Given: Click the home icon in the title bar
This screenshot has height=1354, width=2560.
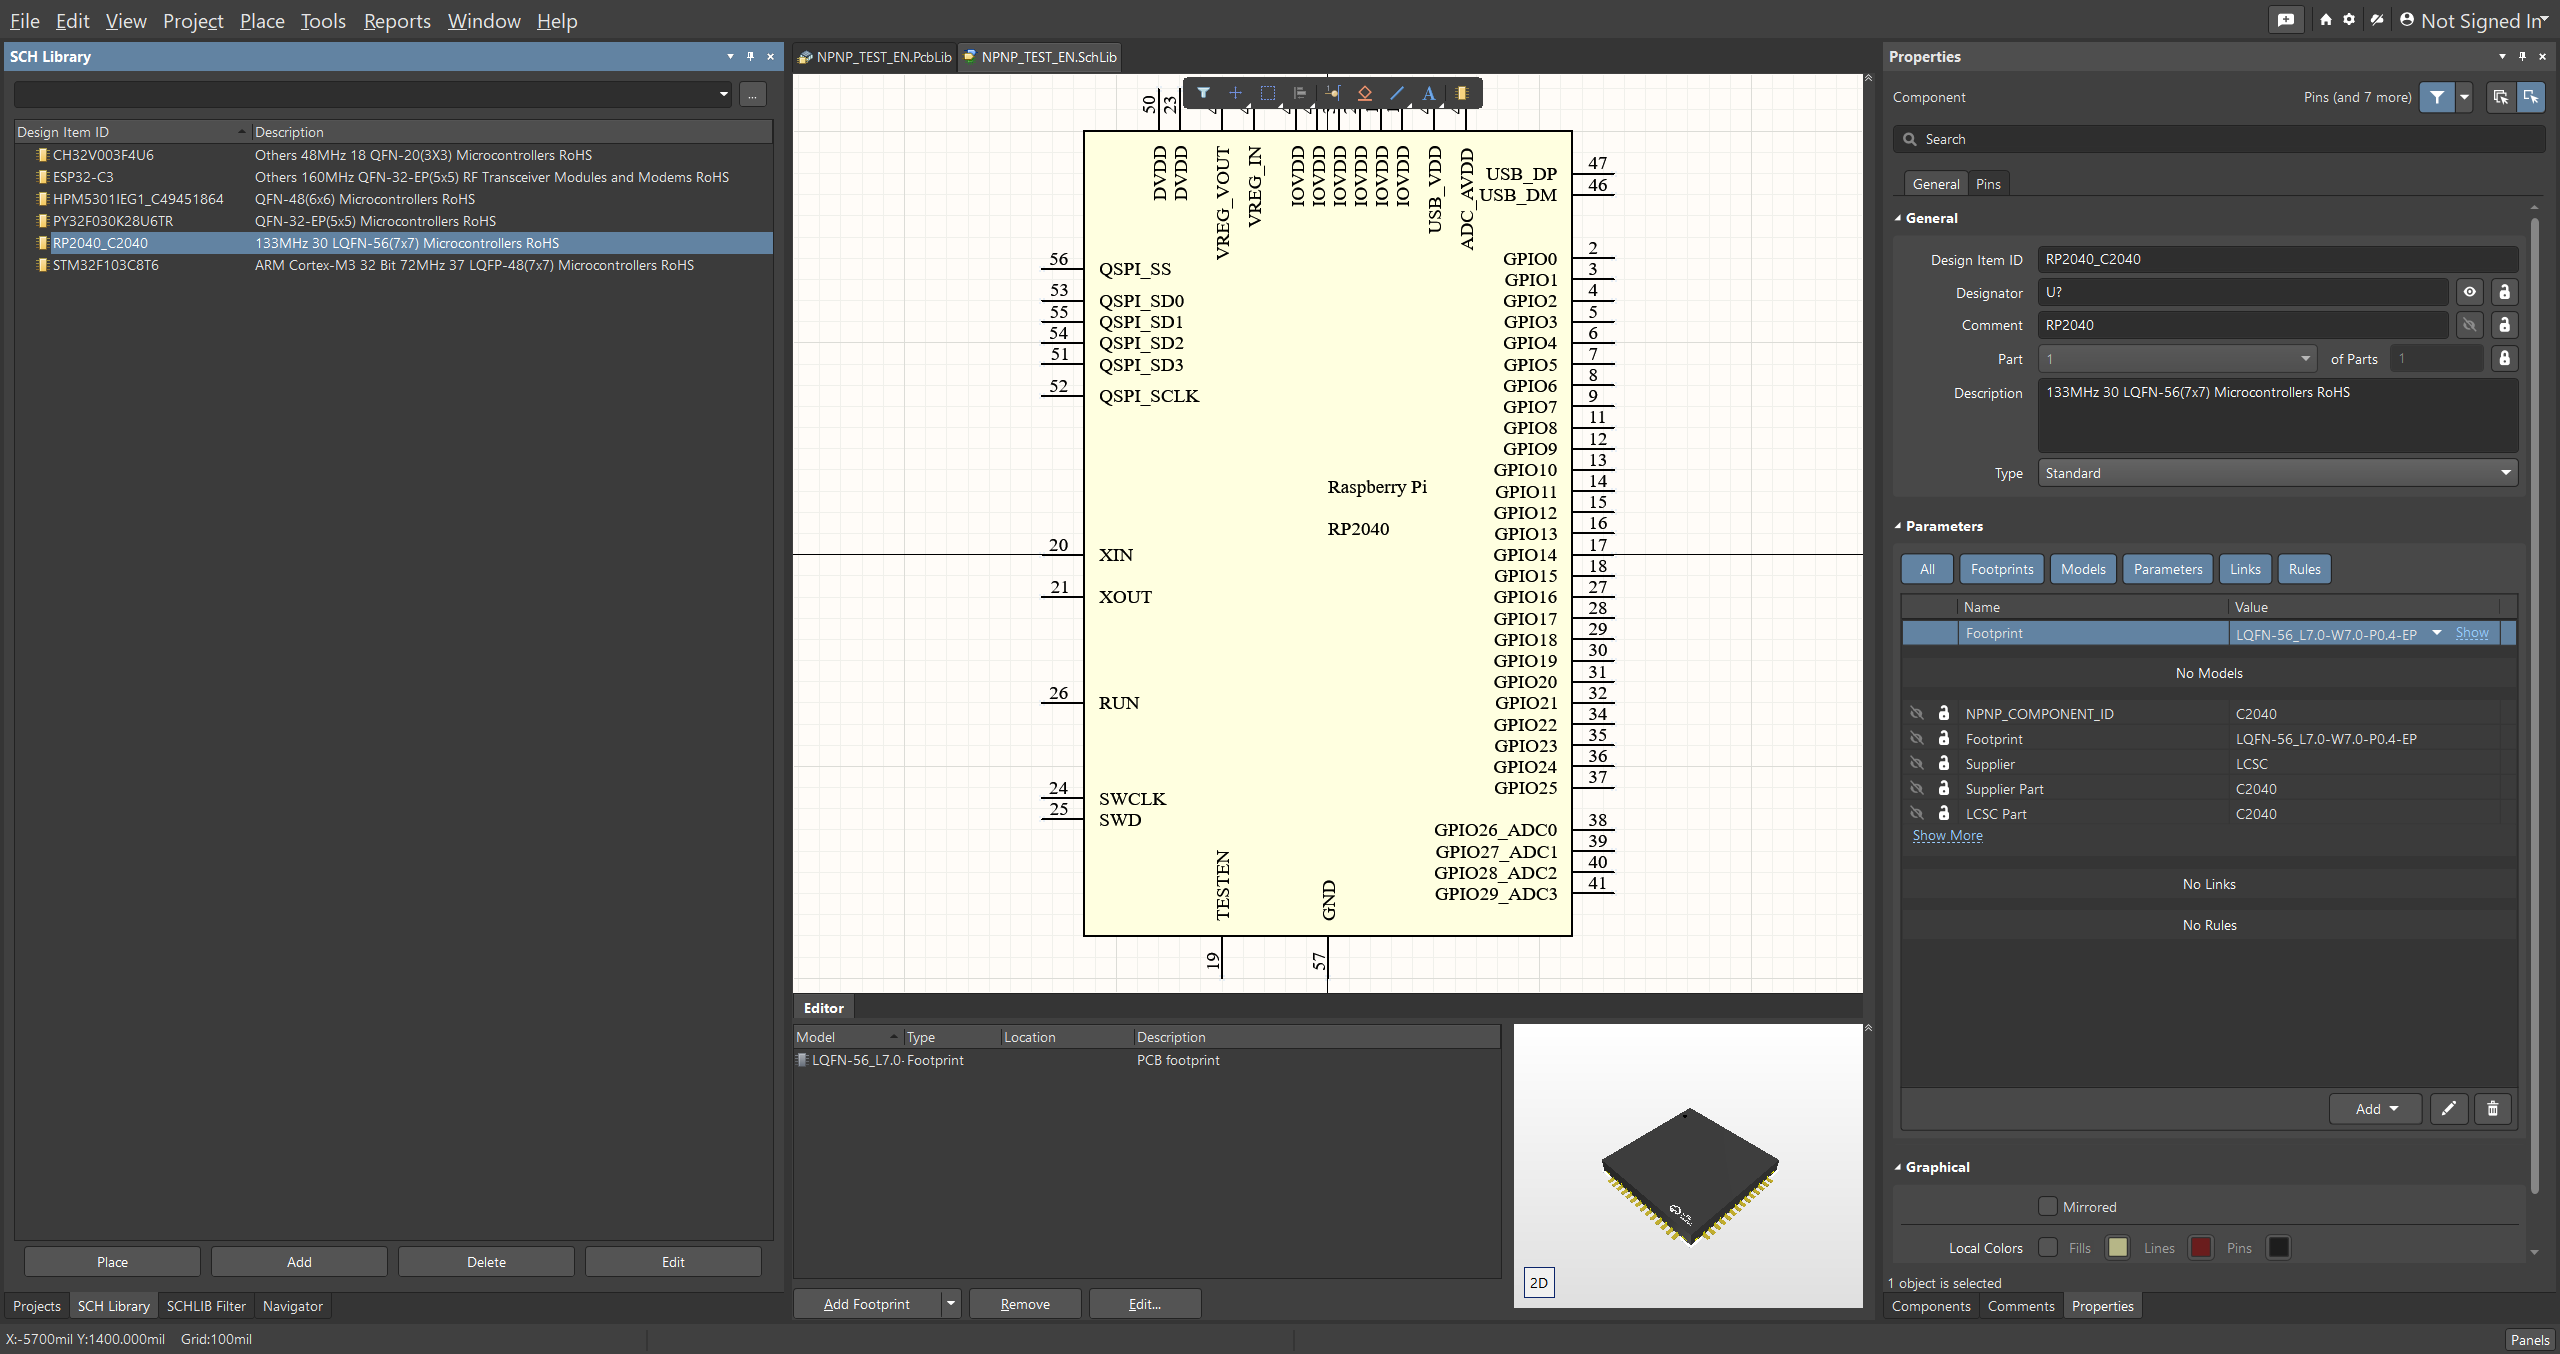Looking at the screenshot, I should click(x=2326, y=20).
